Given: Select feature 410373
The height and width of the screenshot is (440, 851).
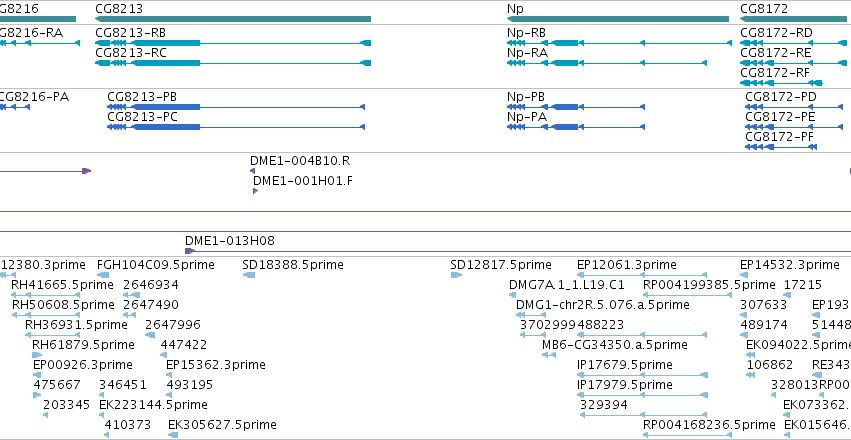Looking at the screenshot, I should tap(107, 435).
